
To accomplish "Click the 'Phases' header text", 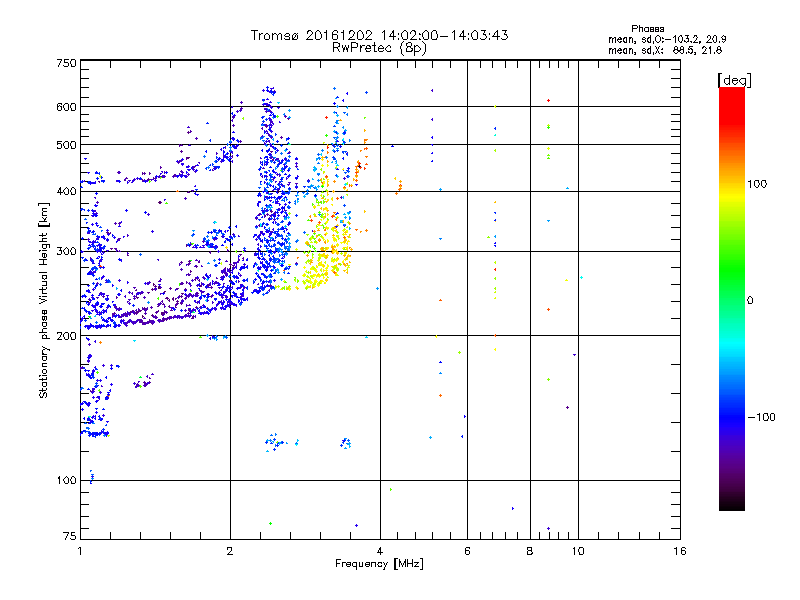I will click(647, 29).
